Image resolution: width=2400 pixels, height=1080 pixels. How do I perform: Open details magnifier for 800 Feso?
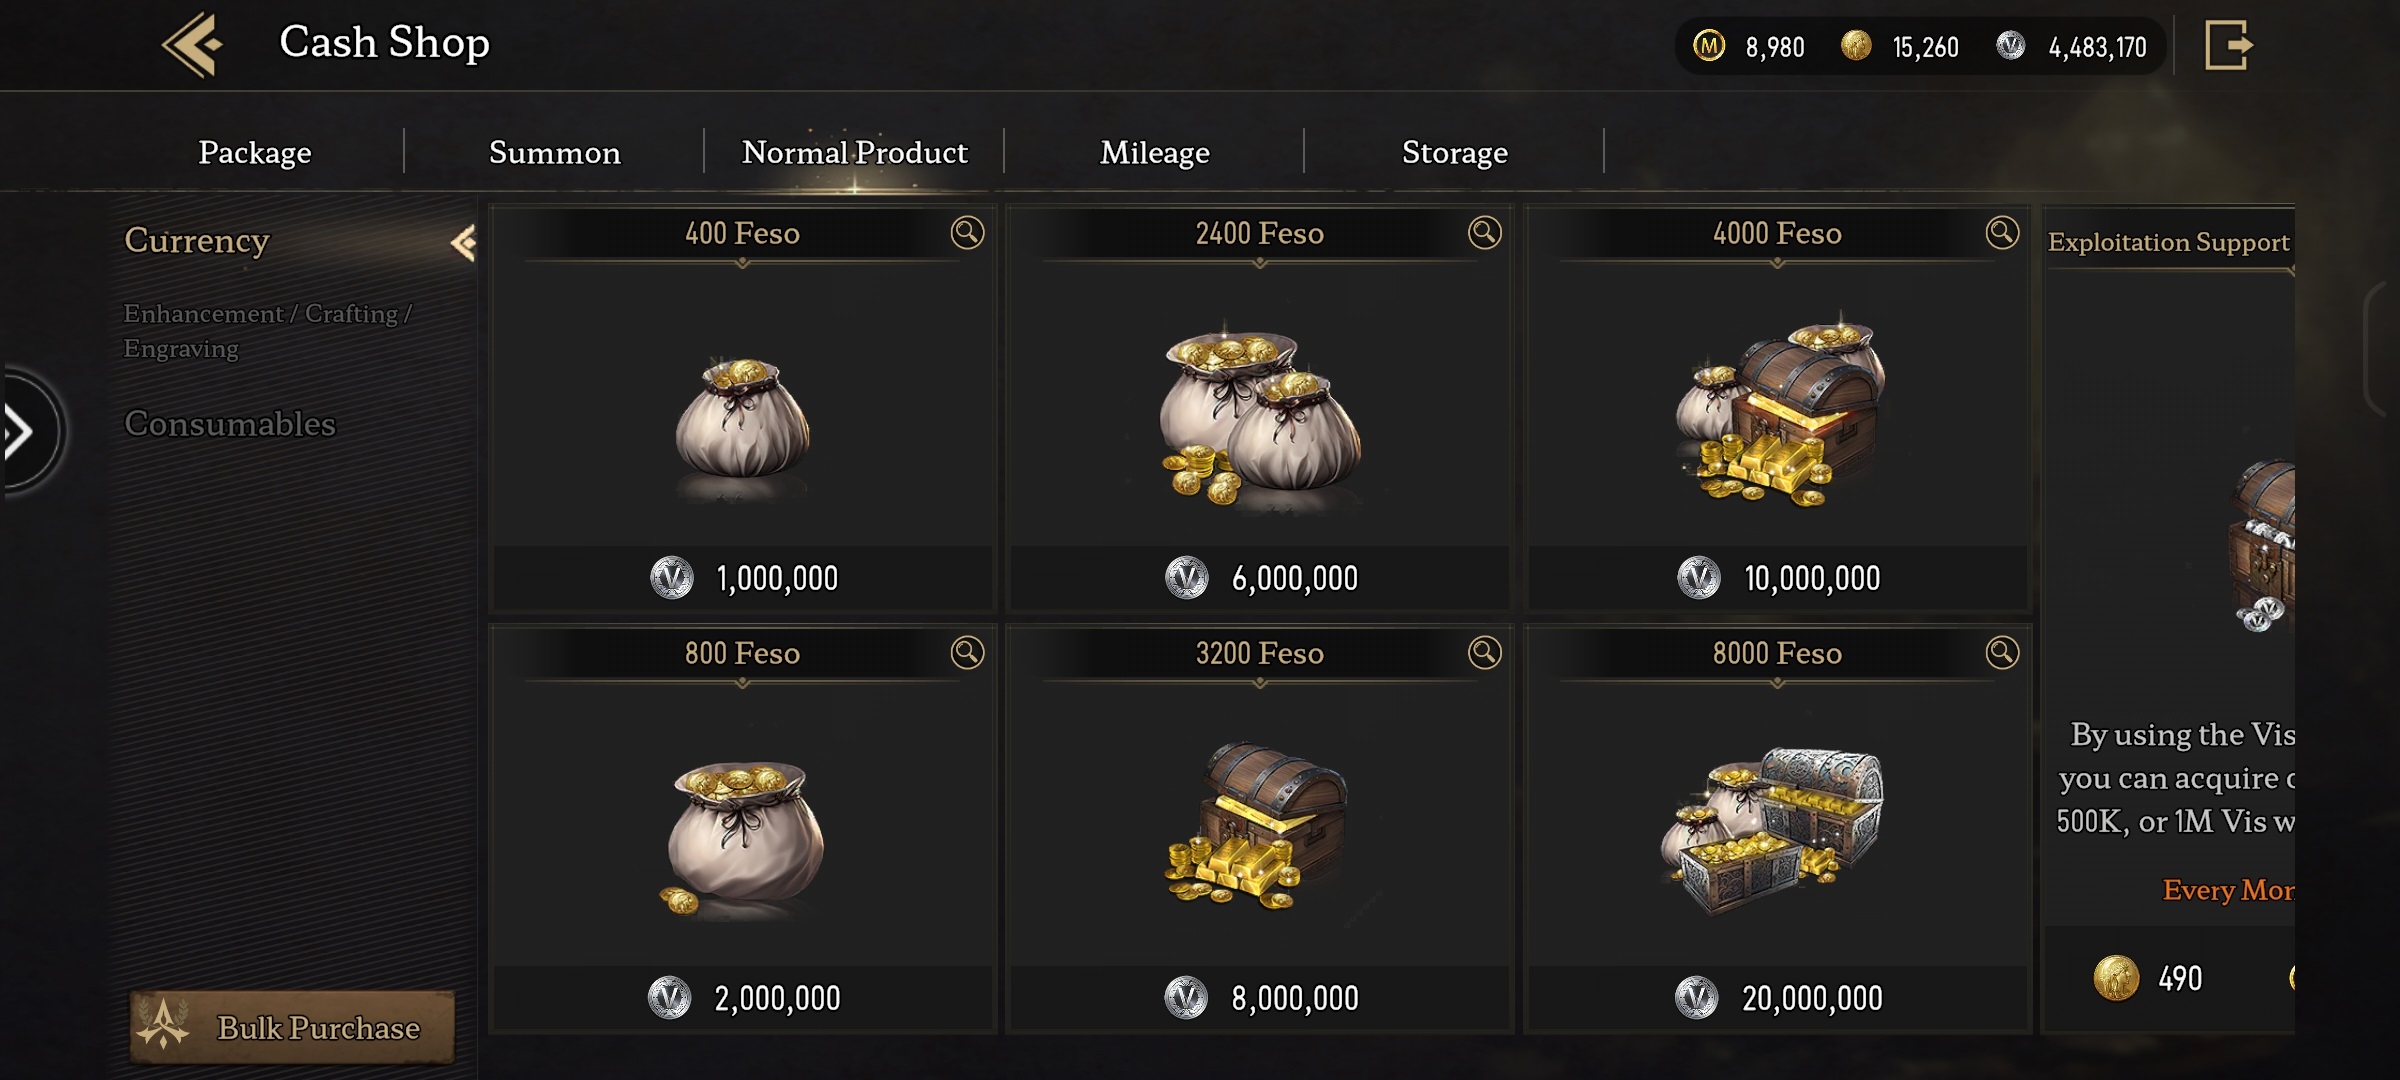[967, 653]
